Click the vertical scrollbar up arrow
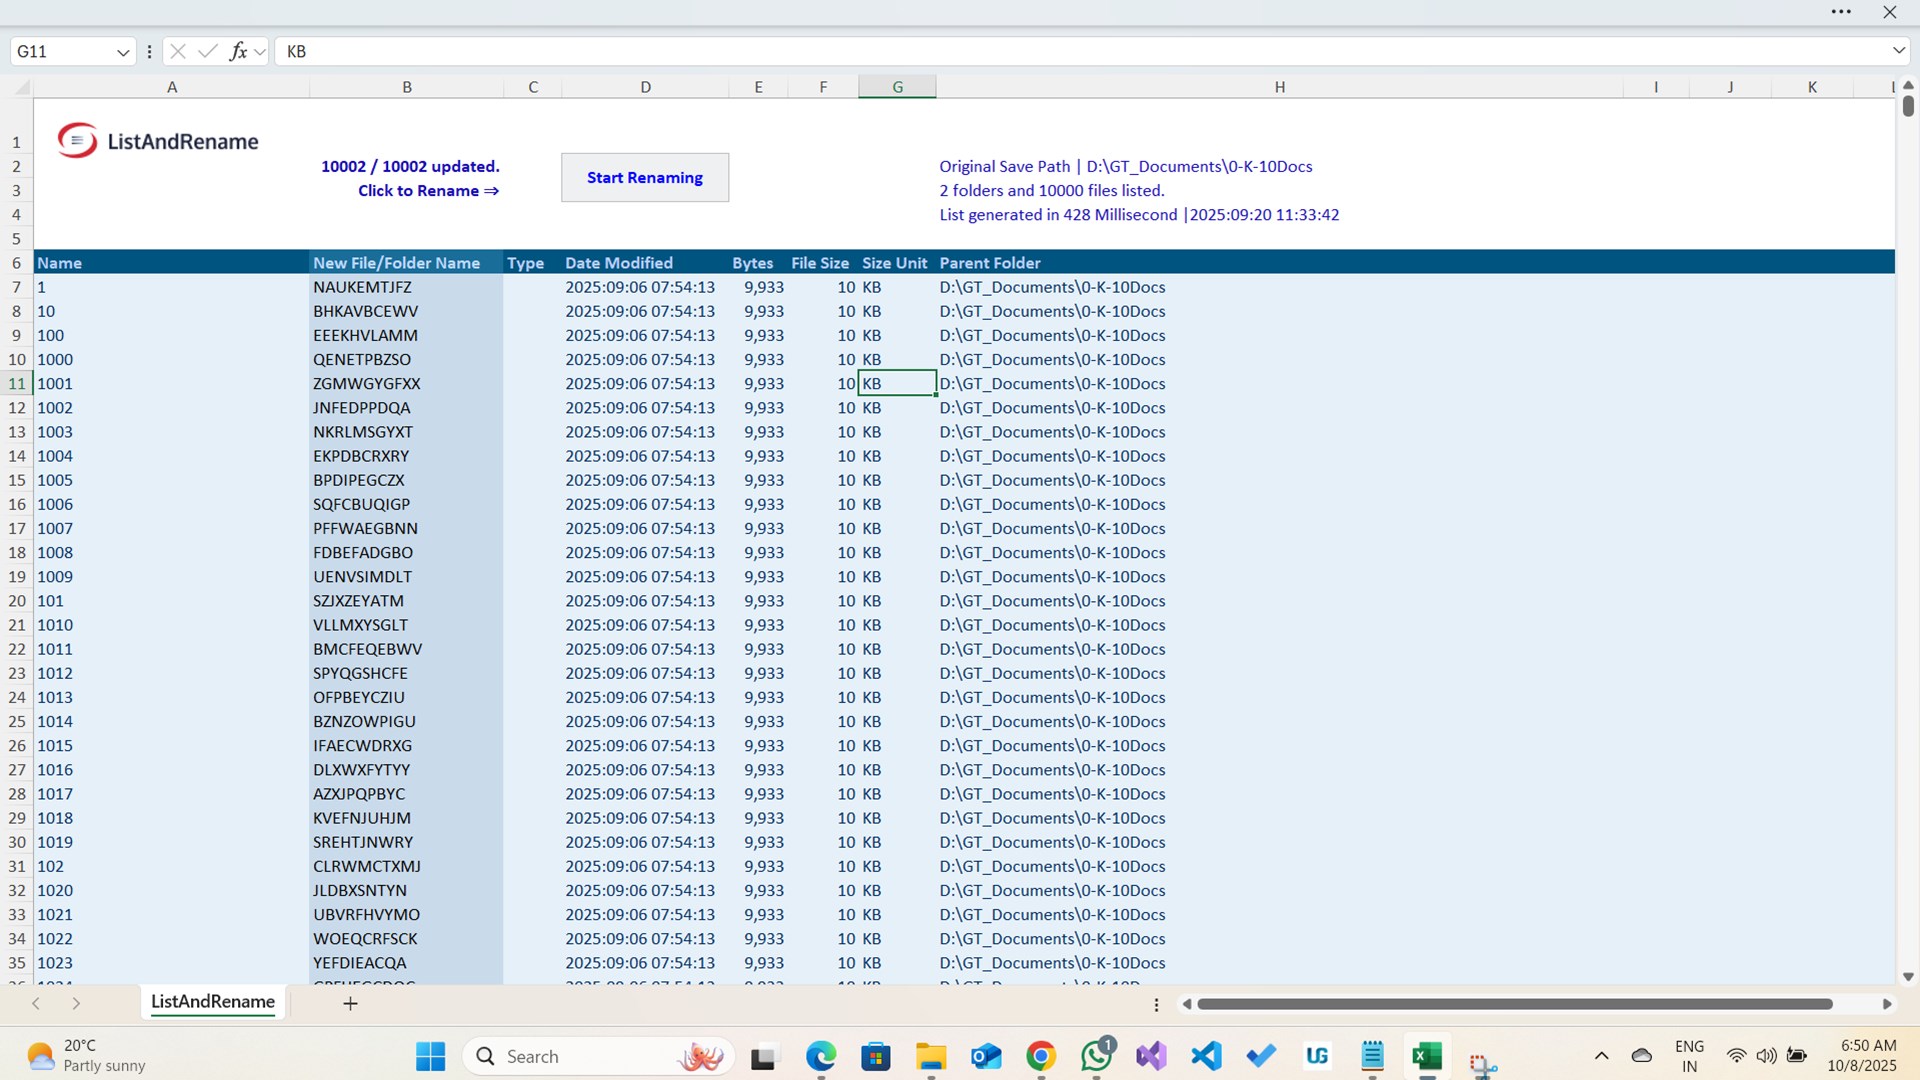The height and width of the screenshot is (1080, 1920). (x=1908, y=86)
